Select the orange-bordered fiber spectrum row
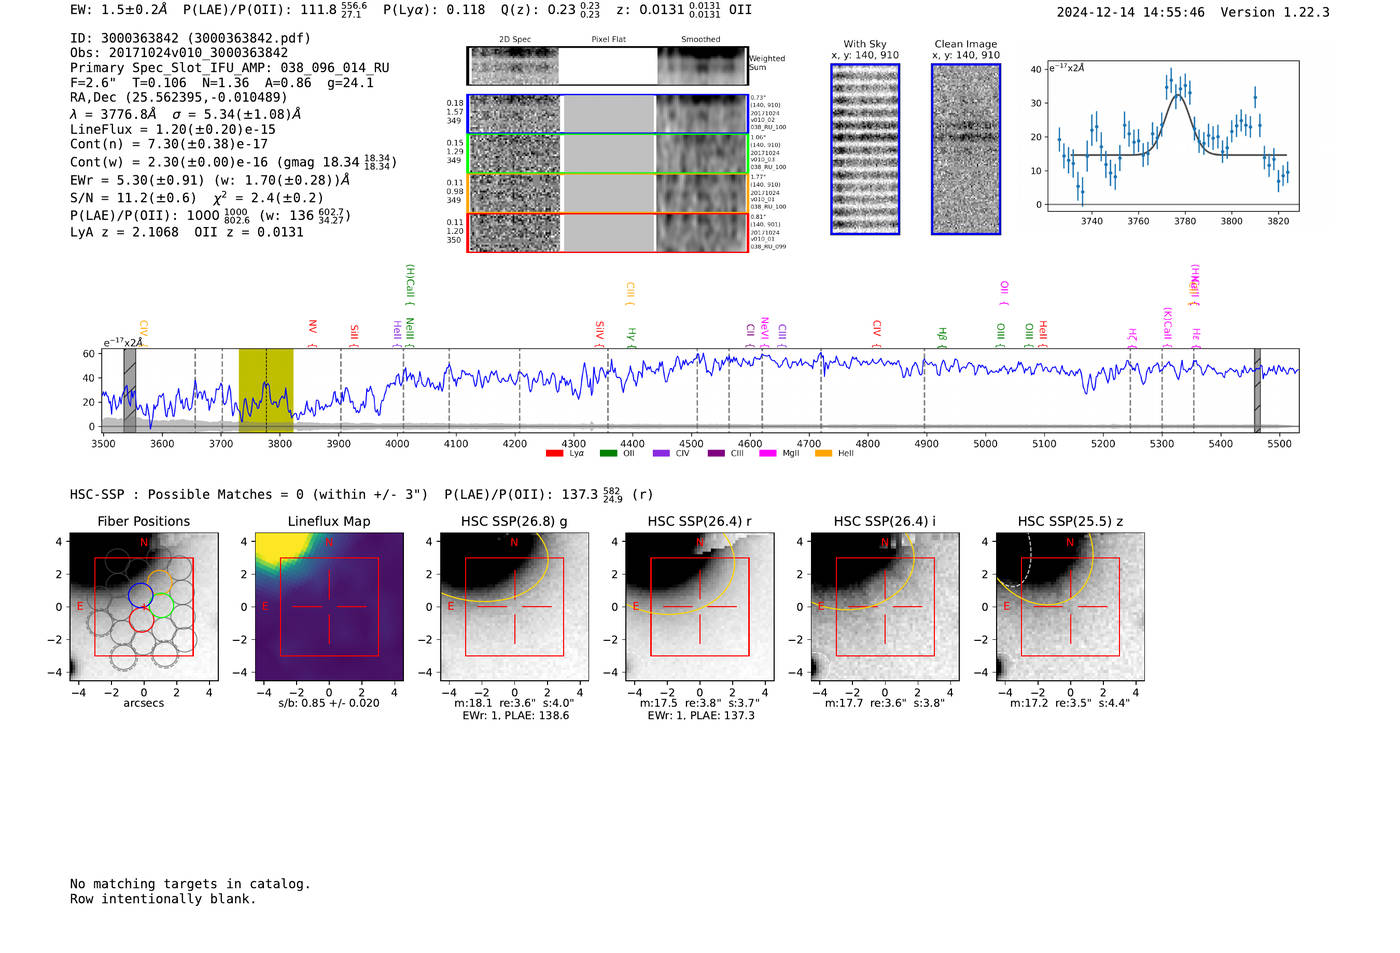 [x=607, y=193]
